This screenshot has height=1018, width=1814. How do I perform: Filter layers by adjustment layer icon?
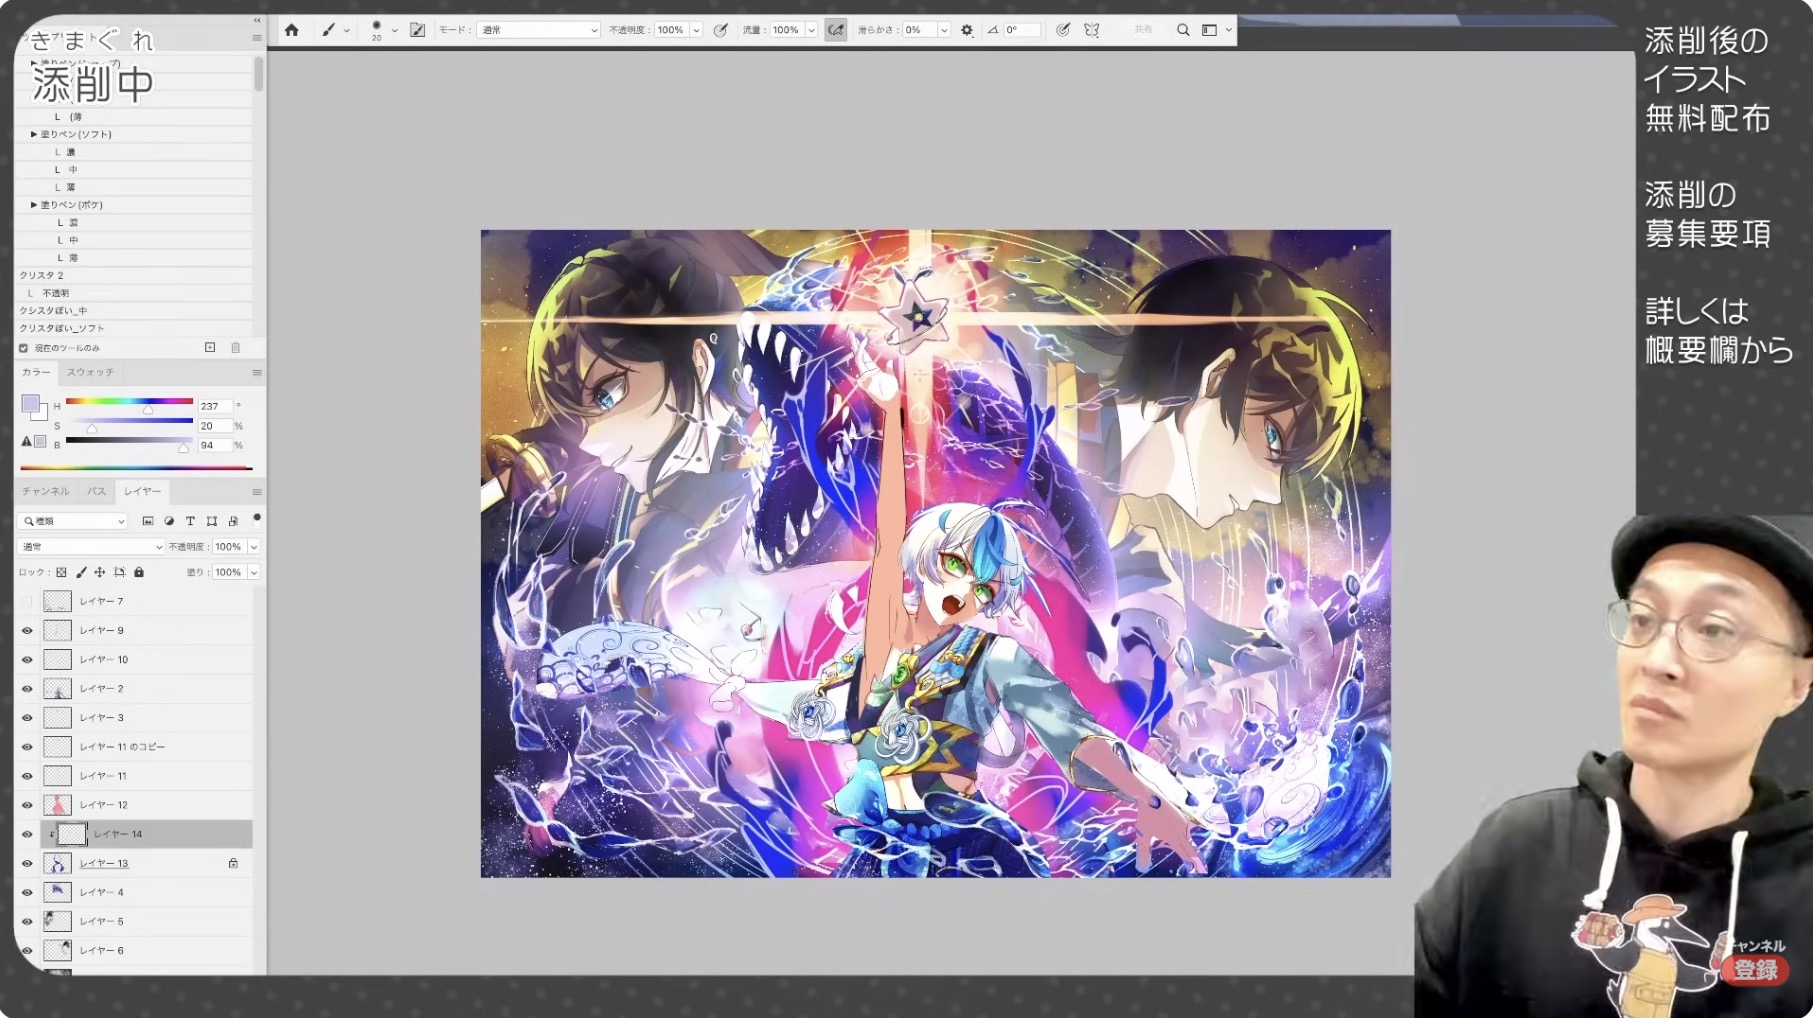pyautogui.click(x=169, y=521)
